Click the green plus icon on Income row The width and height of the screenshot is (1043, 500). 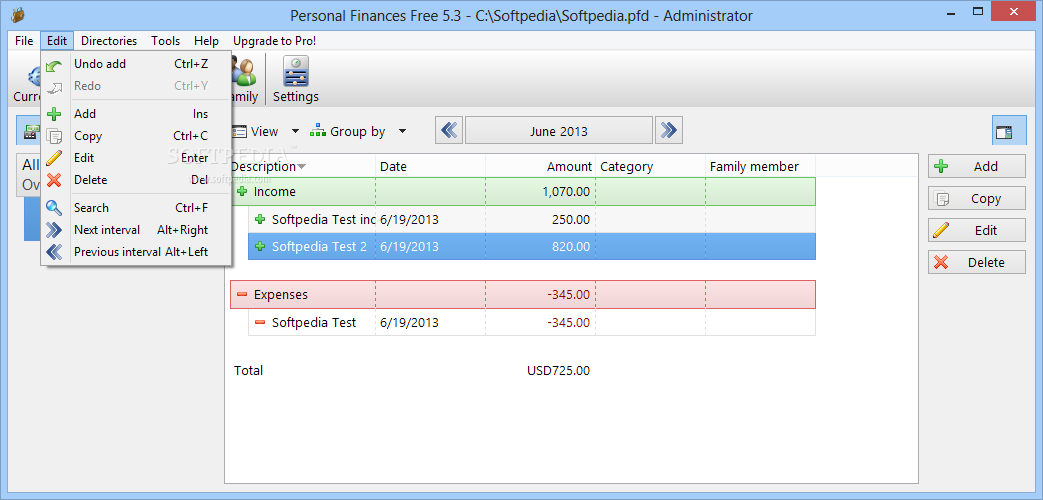[x=241, y=191]
